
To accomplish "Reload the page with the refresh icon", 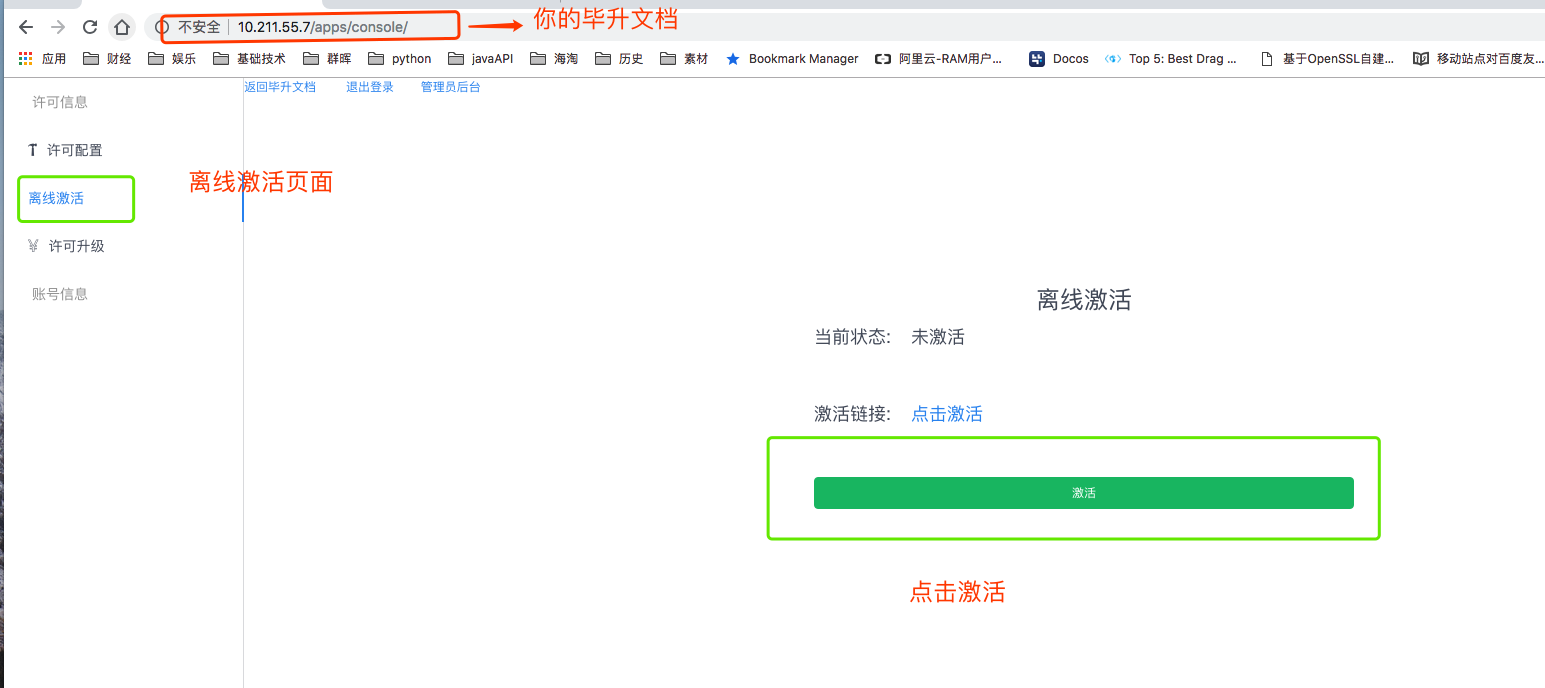I will pos(90,27).
